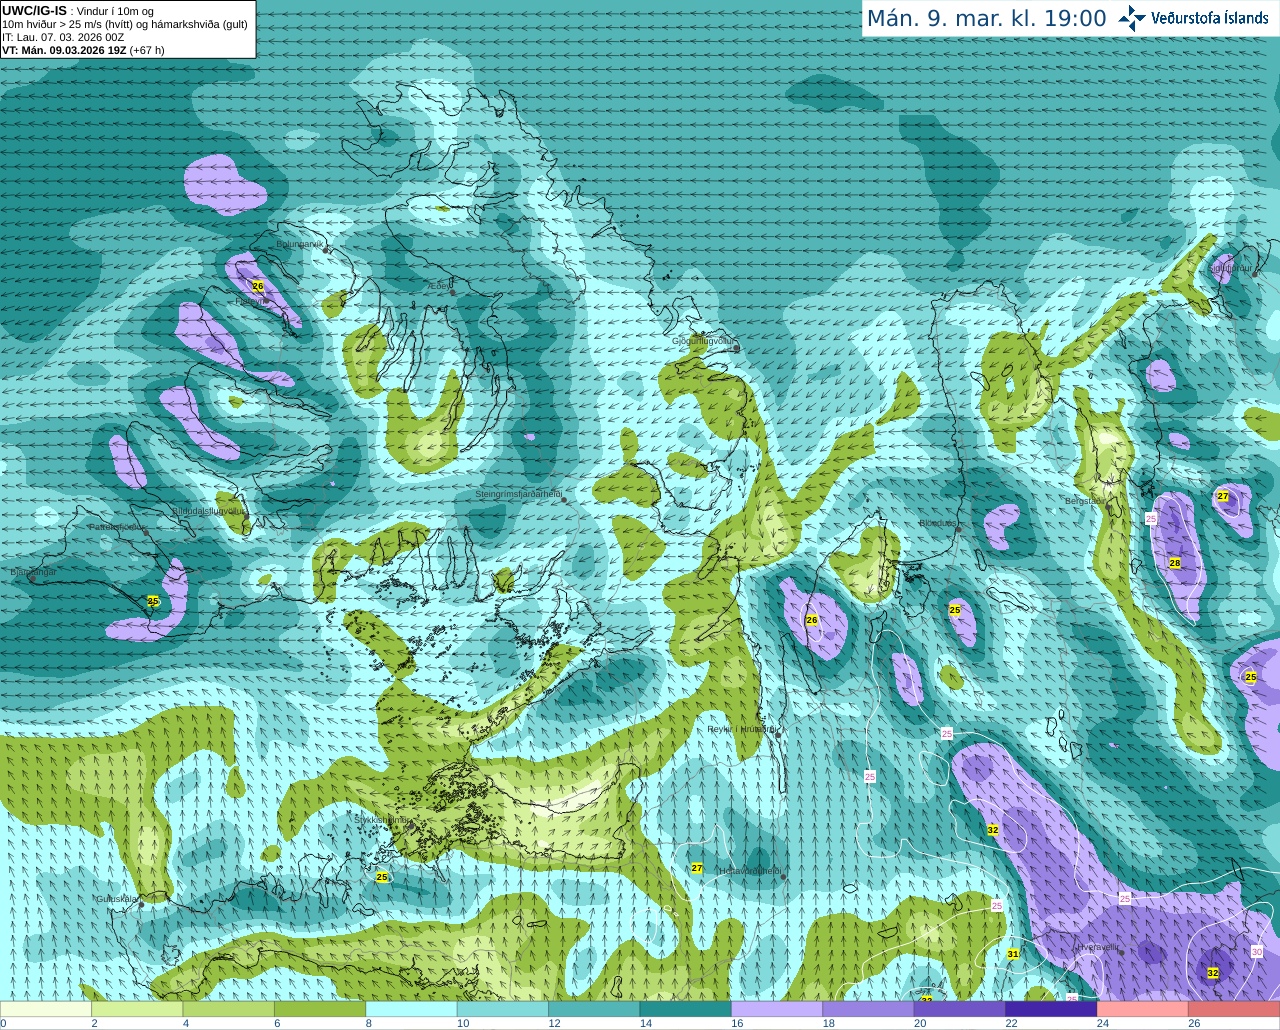Click the yellow 26 gust marker west of Blönduós
Screen dimensions: 1280x1030
coord(812,620)
